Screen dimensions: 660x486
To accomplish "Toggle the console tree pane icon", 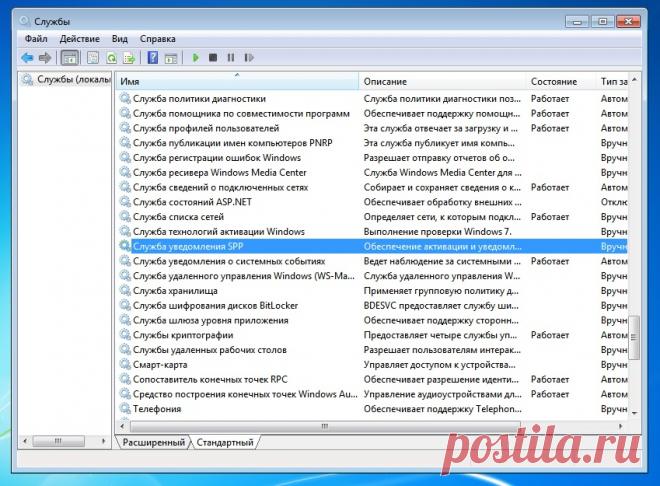I will (x=69, y=58).
